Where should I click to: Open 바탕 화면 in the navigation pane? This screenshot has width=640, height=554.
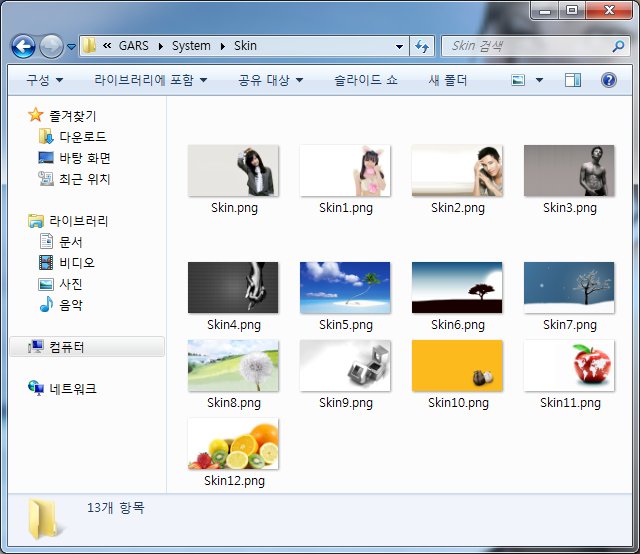[x=85, y=158]
